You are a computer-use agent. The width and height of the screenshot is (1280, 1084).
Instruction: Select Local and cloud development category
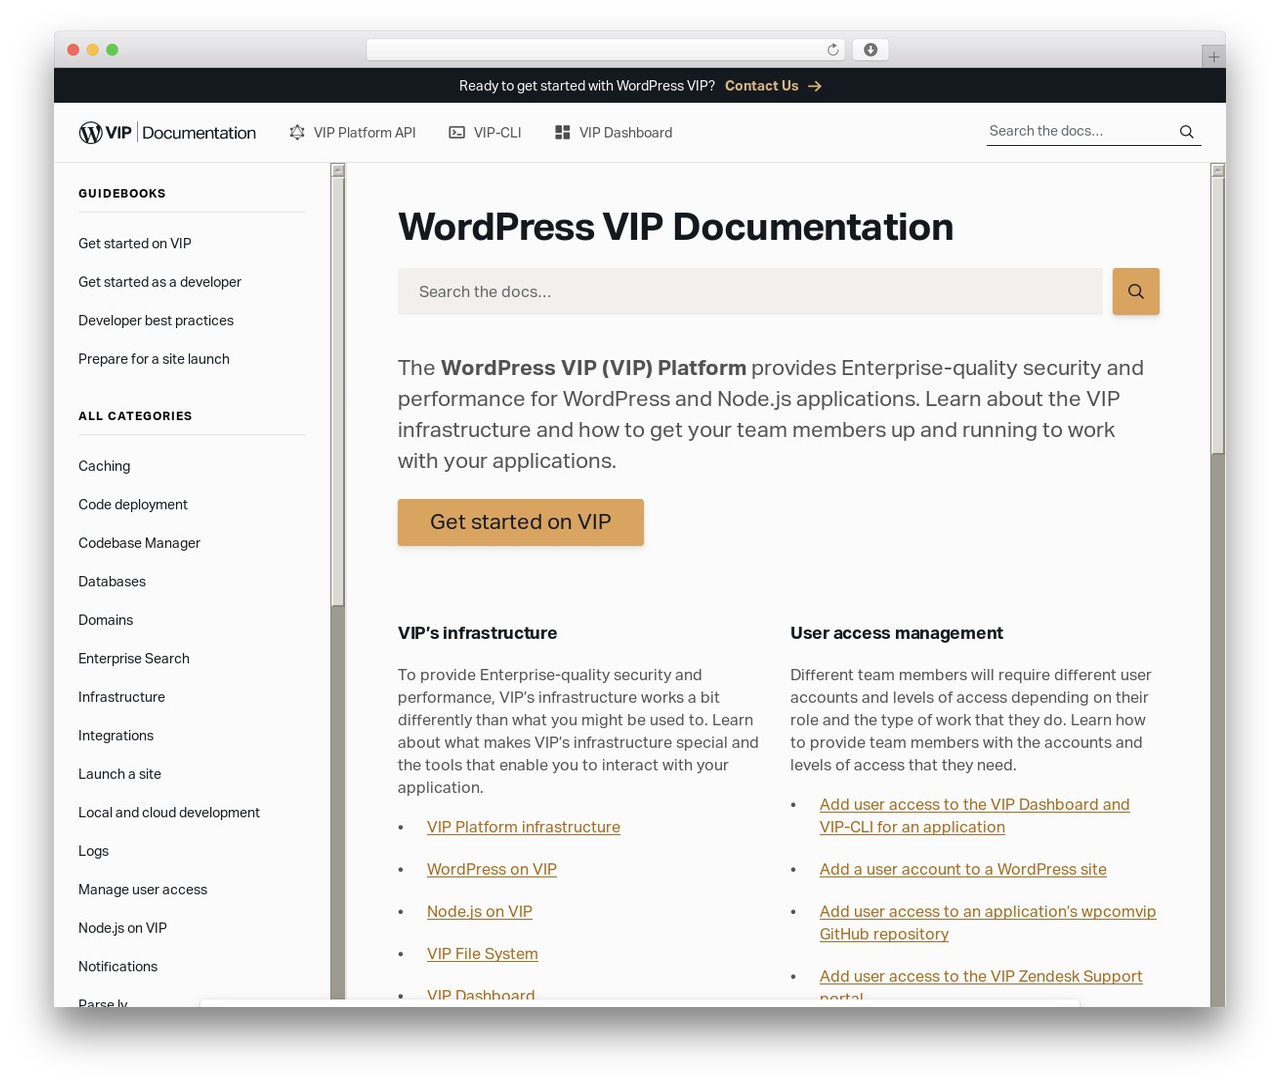click(169, 812)
